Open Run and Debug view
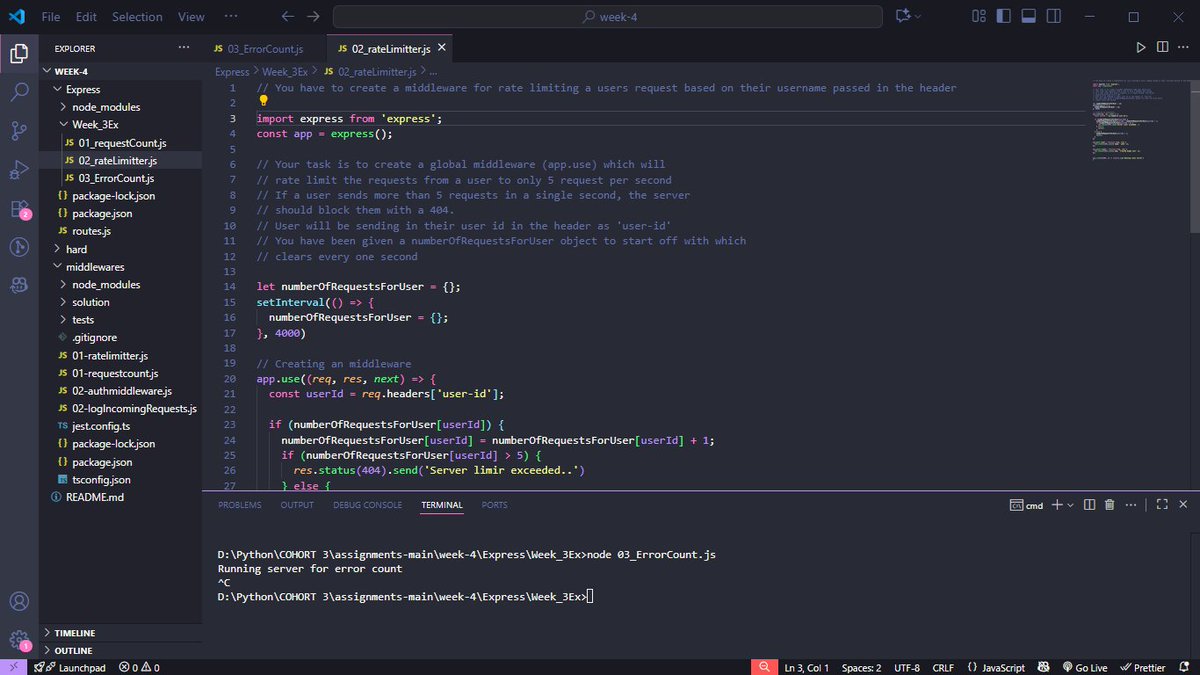This screenshot has width=1200, height=675. tap(19, 169)
